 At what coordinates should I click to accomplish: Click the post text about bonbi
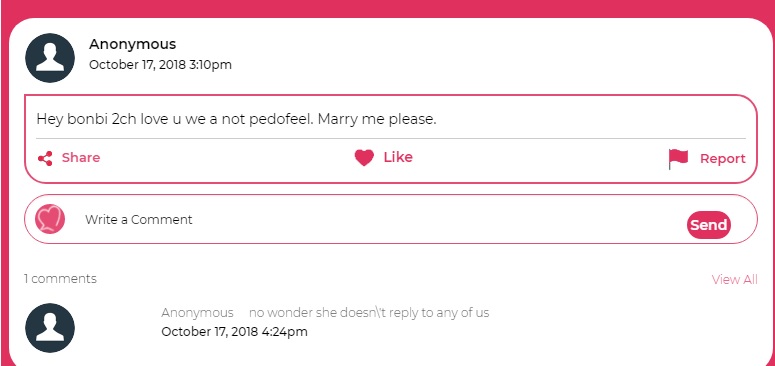click(236, 119)
